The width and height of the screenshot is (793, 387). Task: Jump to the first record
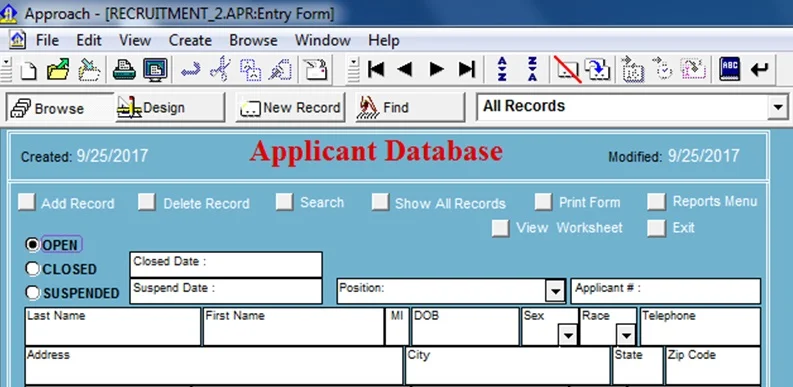(x=376, y=69)
